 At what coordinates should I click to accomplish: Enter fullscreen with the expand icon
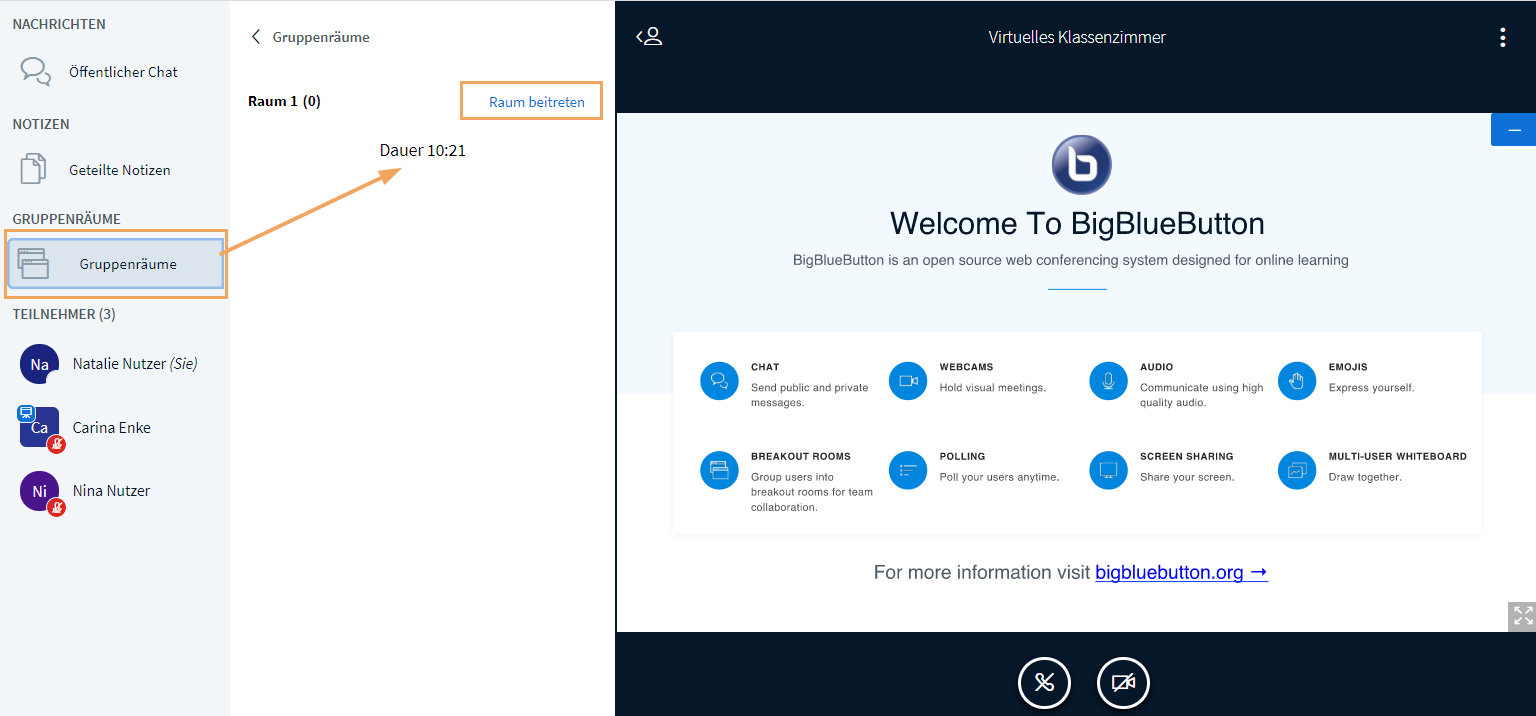click(x=1522, y=617)
